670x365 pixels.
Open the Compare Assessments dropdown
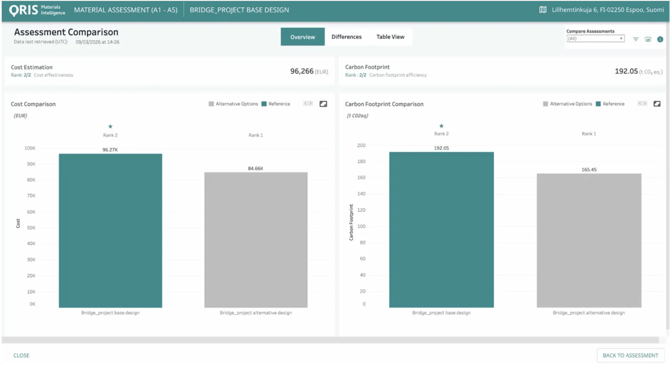[x=595, y=38]
